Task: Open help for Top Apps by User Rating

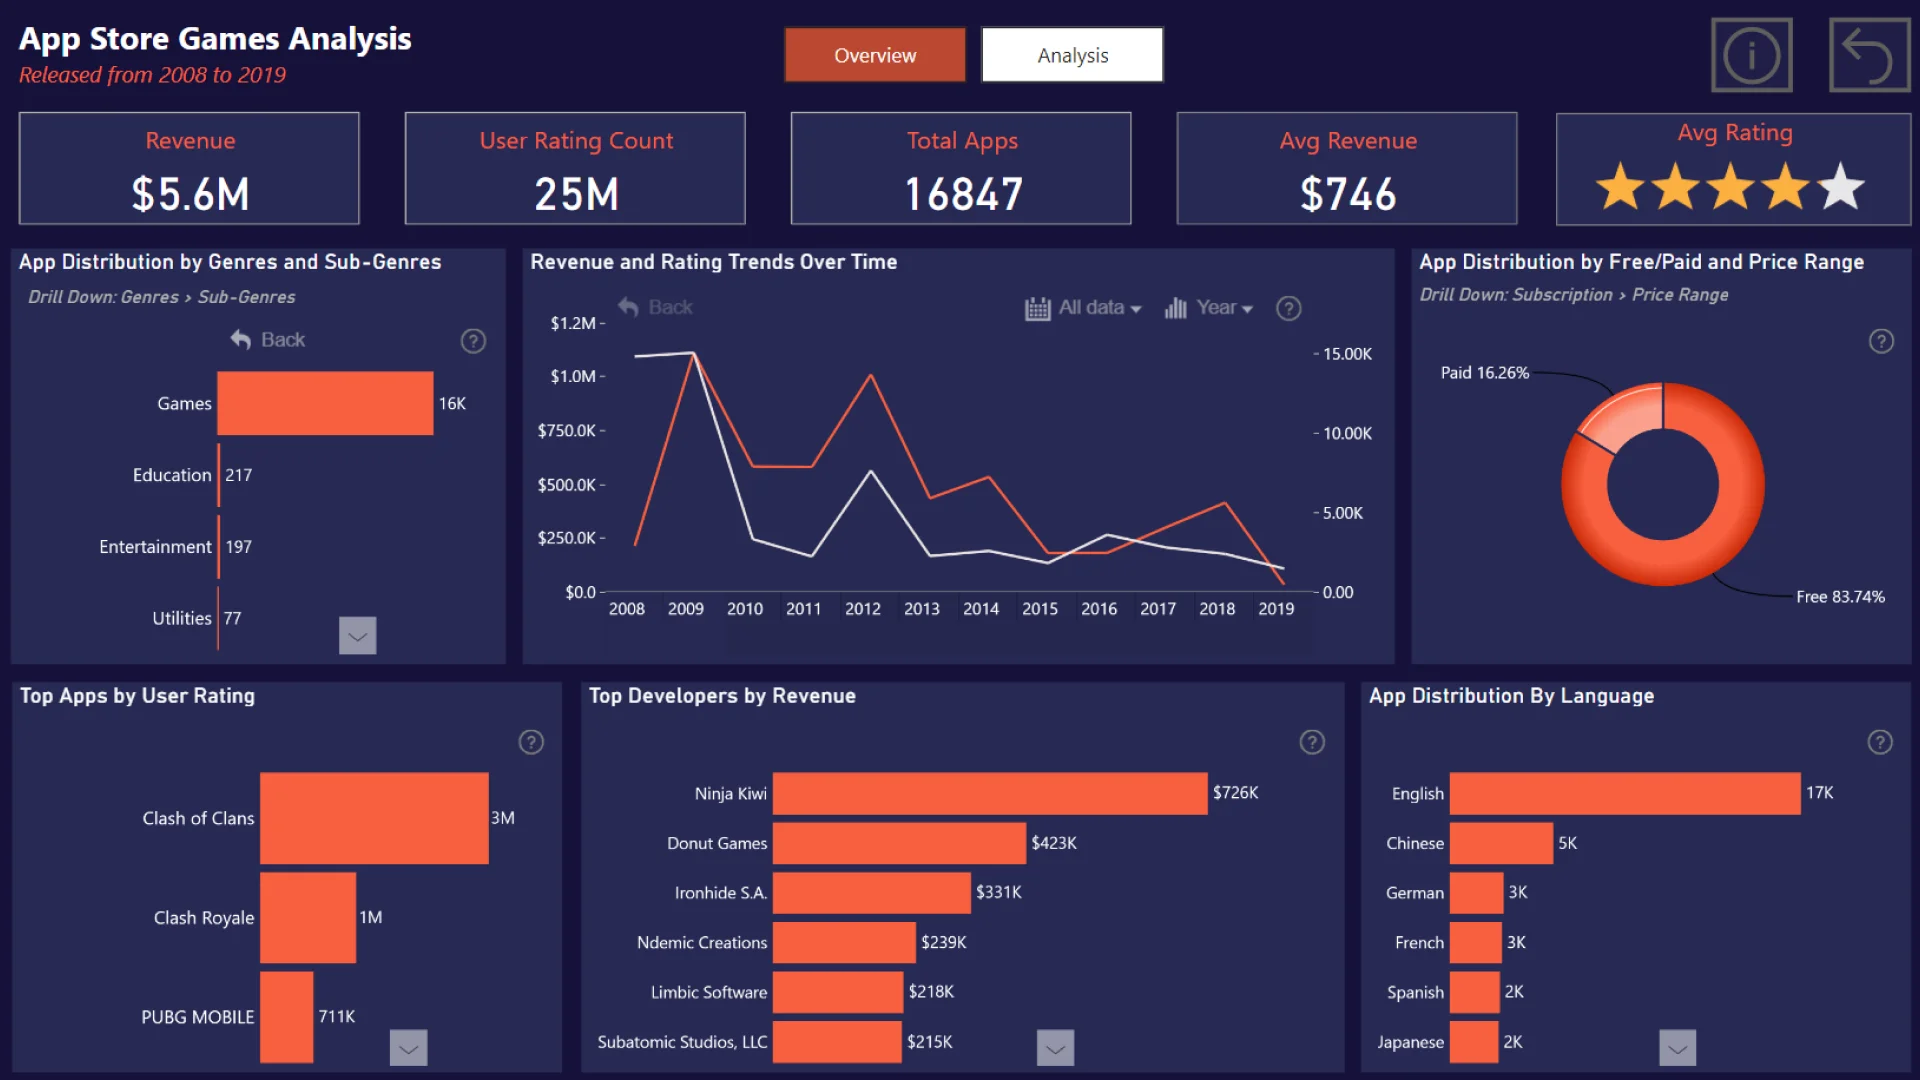Action: click(531, 742)
